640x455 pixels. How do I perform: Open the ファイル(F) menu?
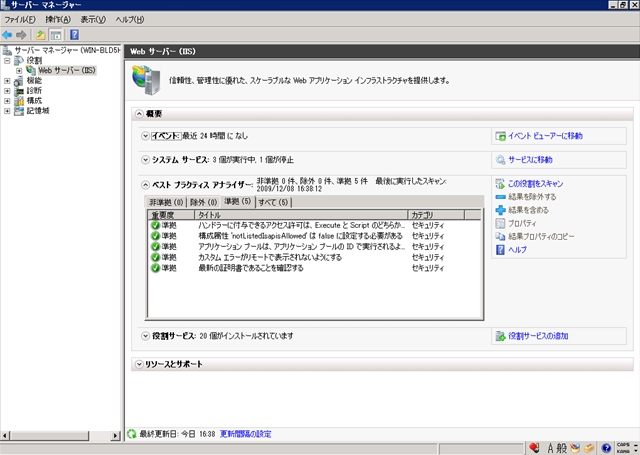pyautogui.click(x=20, y=20)
